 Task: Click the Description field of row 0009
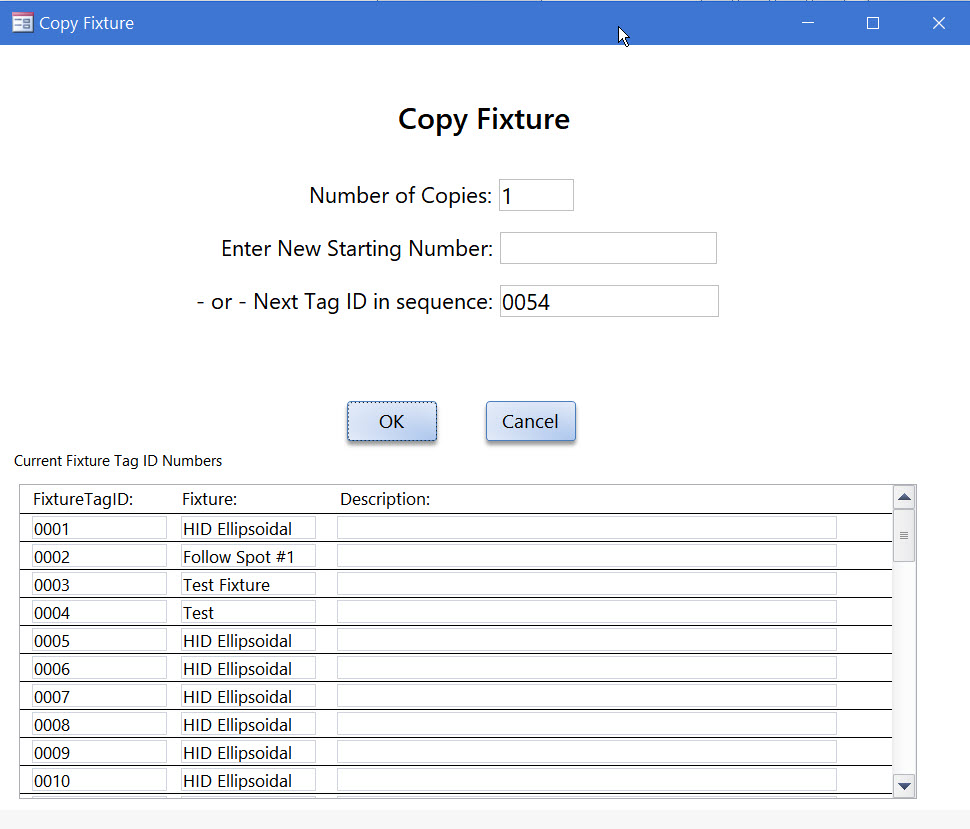[586, 752]
